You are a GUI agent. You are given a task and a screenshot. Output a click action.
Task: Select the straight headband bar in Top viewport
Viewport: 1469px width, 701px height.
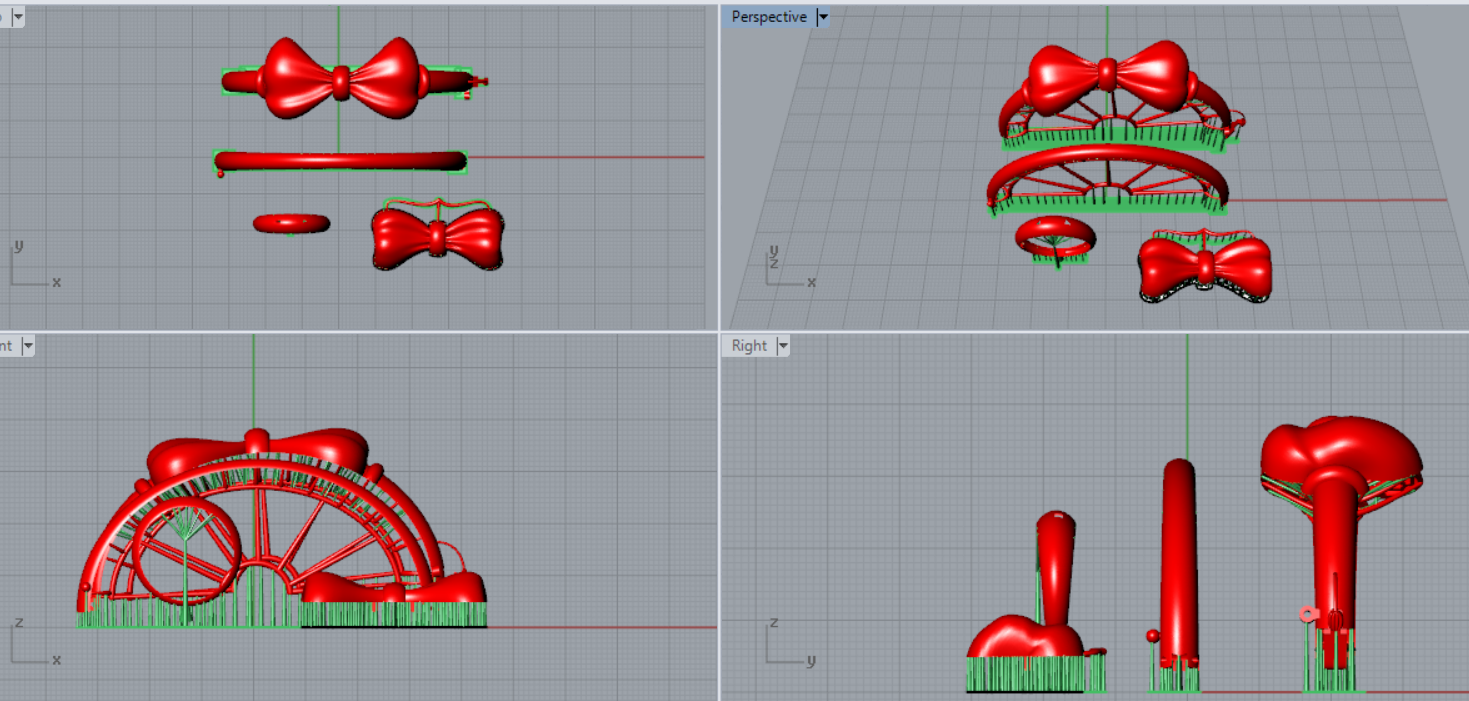click(x=340, y=161)
